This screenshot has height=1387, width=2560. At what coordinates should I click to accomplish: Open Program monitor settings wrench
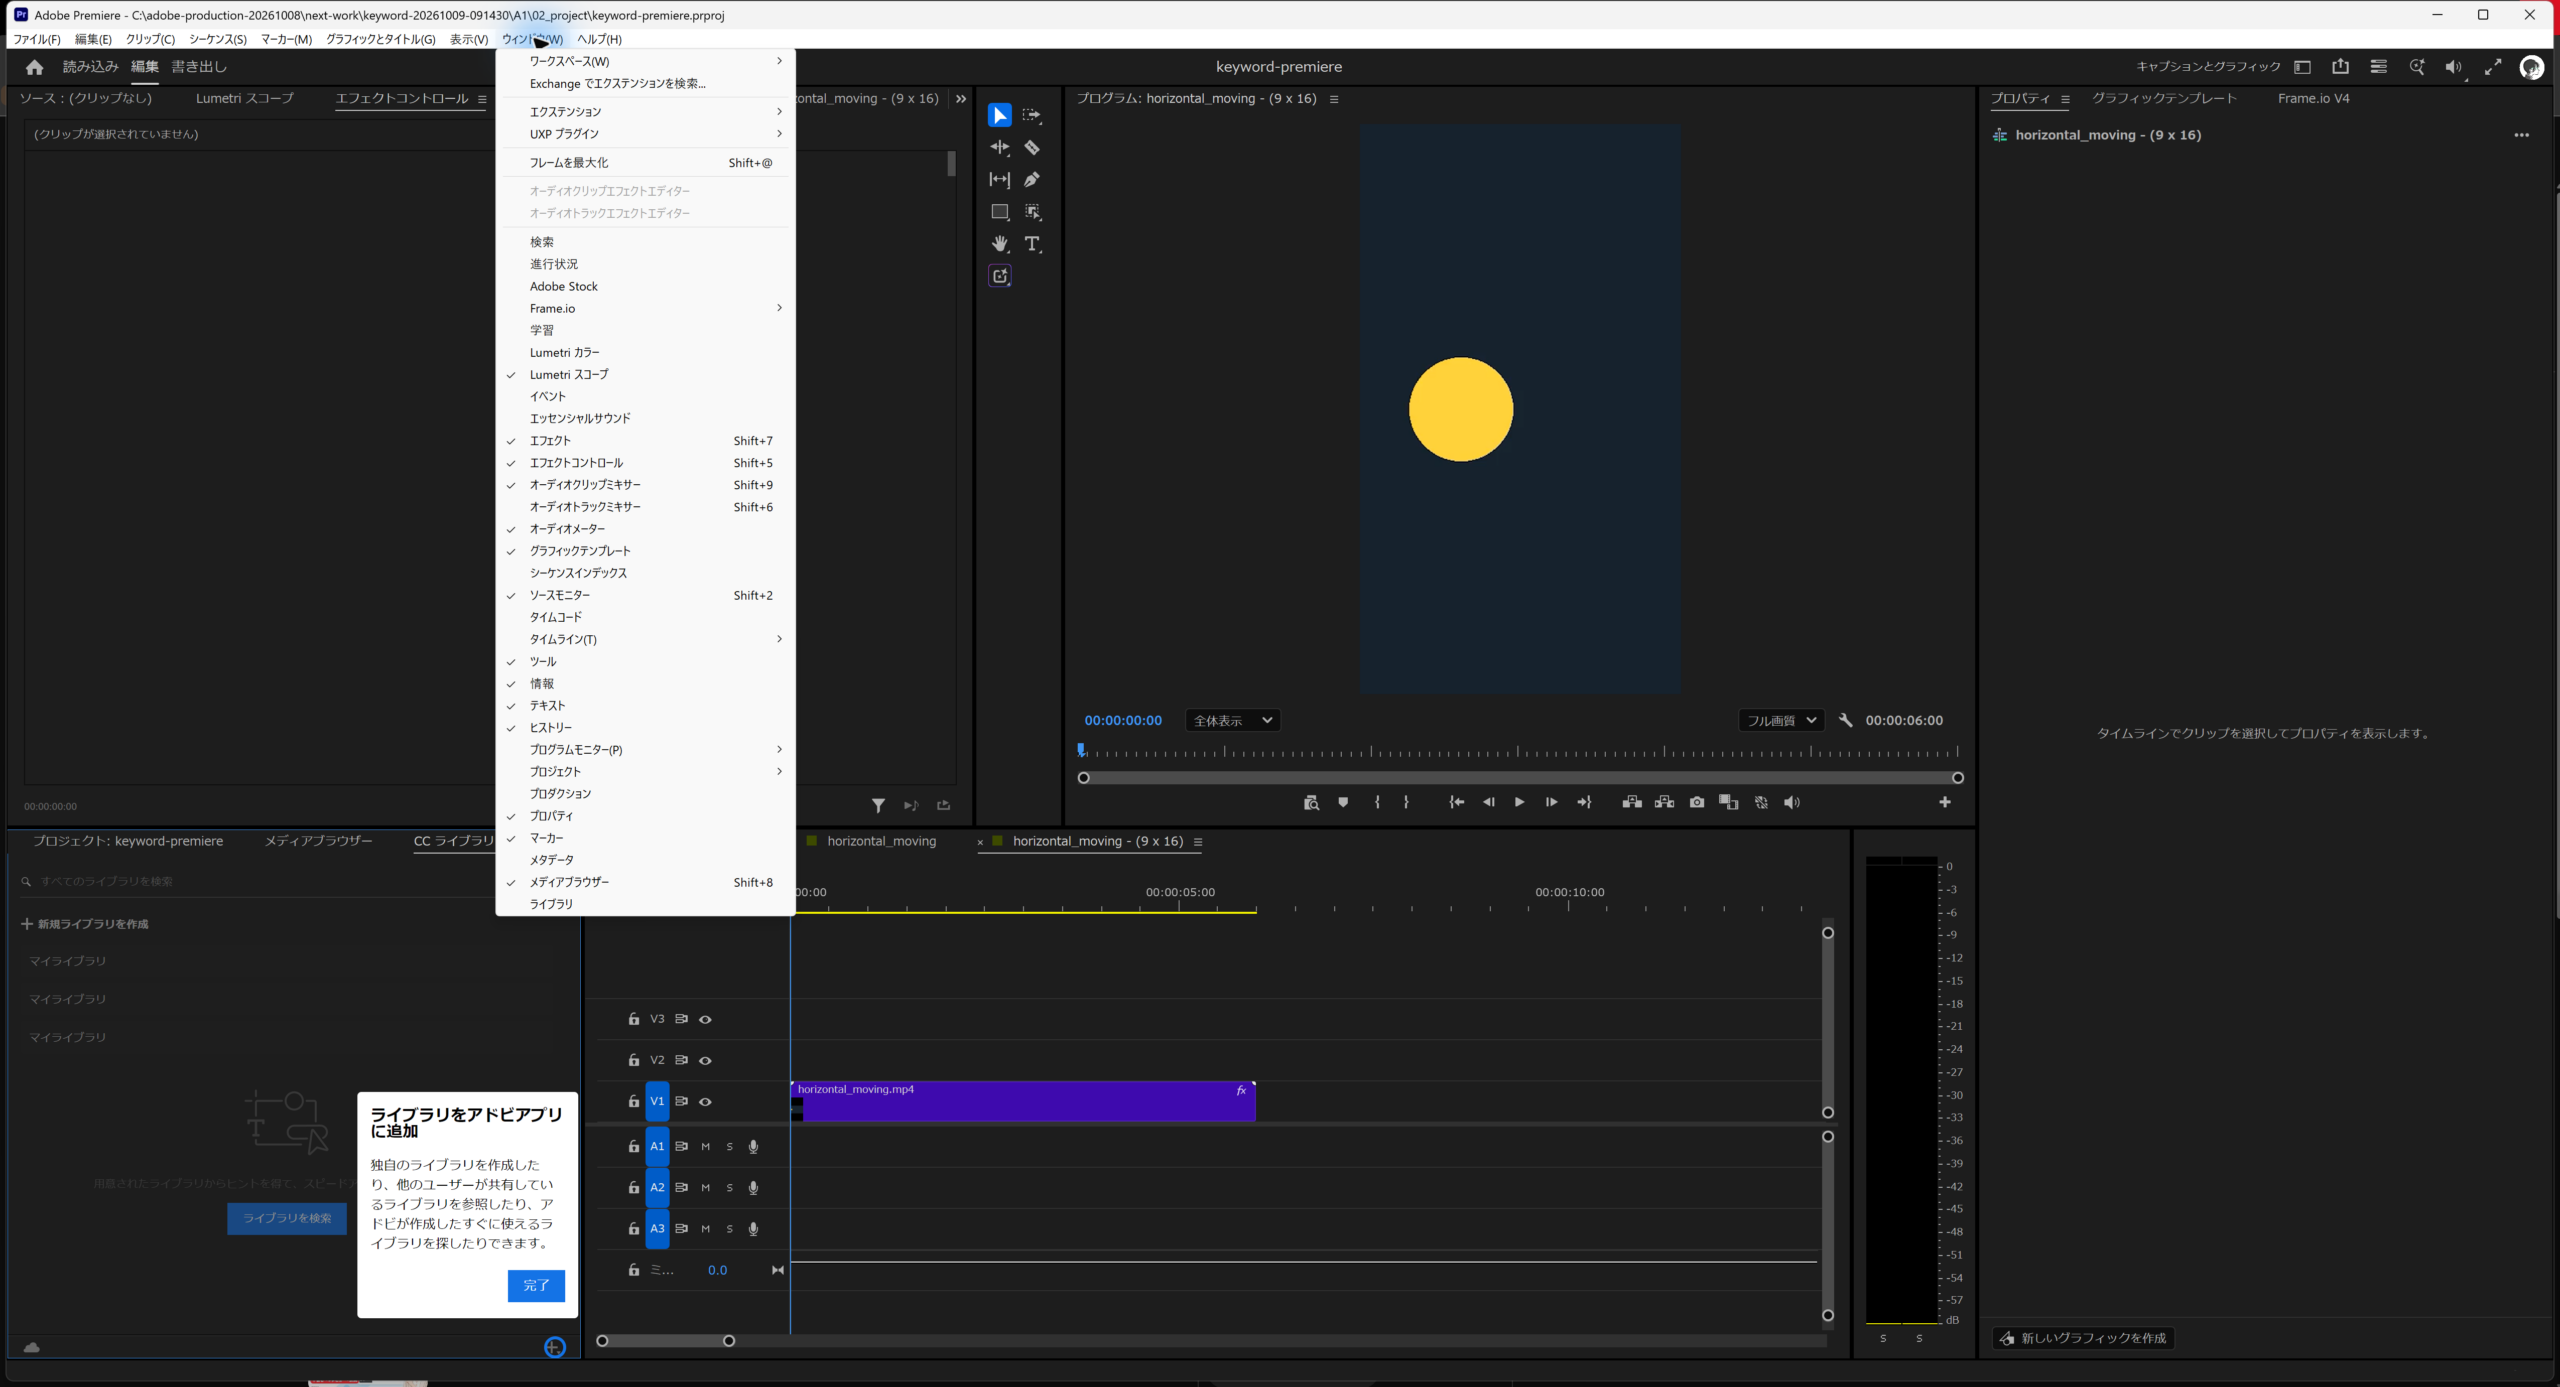click(x=1846, y=721)
